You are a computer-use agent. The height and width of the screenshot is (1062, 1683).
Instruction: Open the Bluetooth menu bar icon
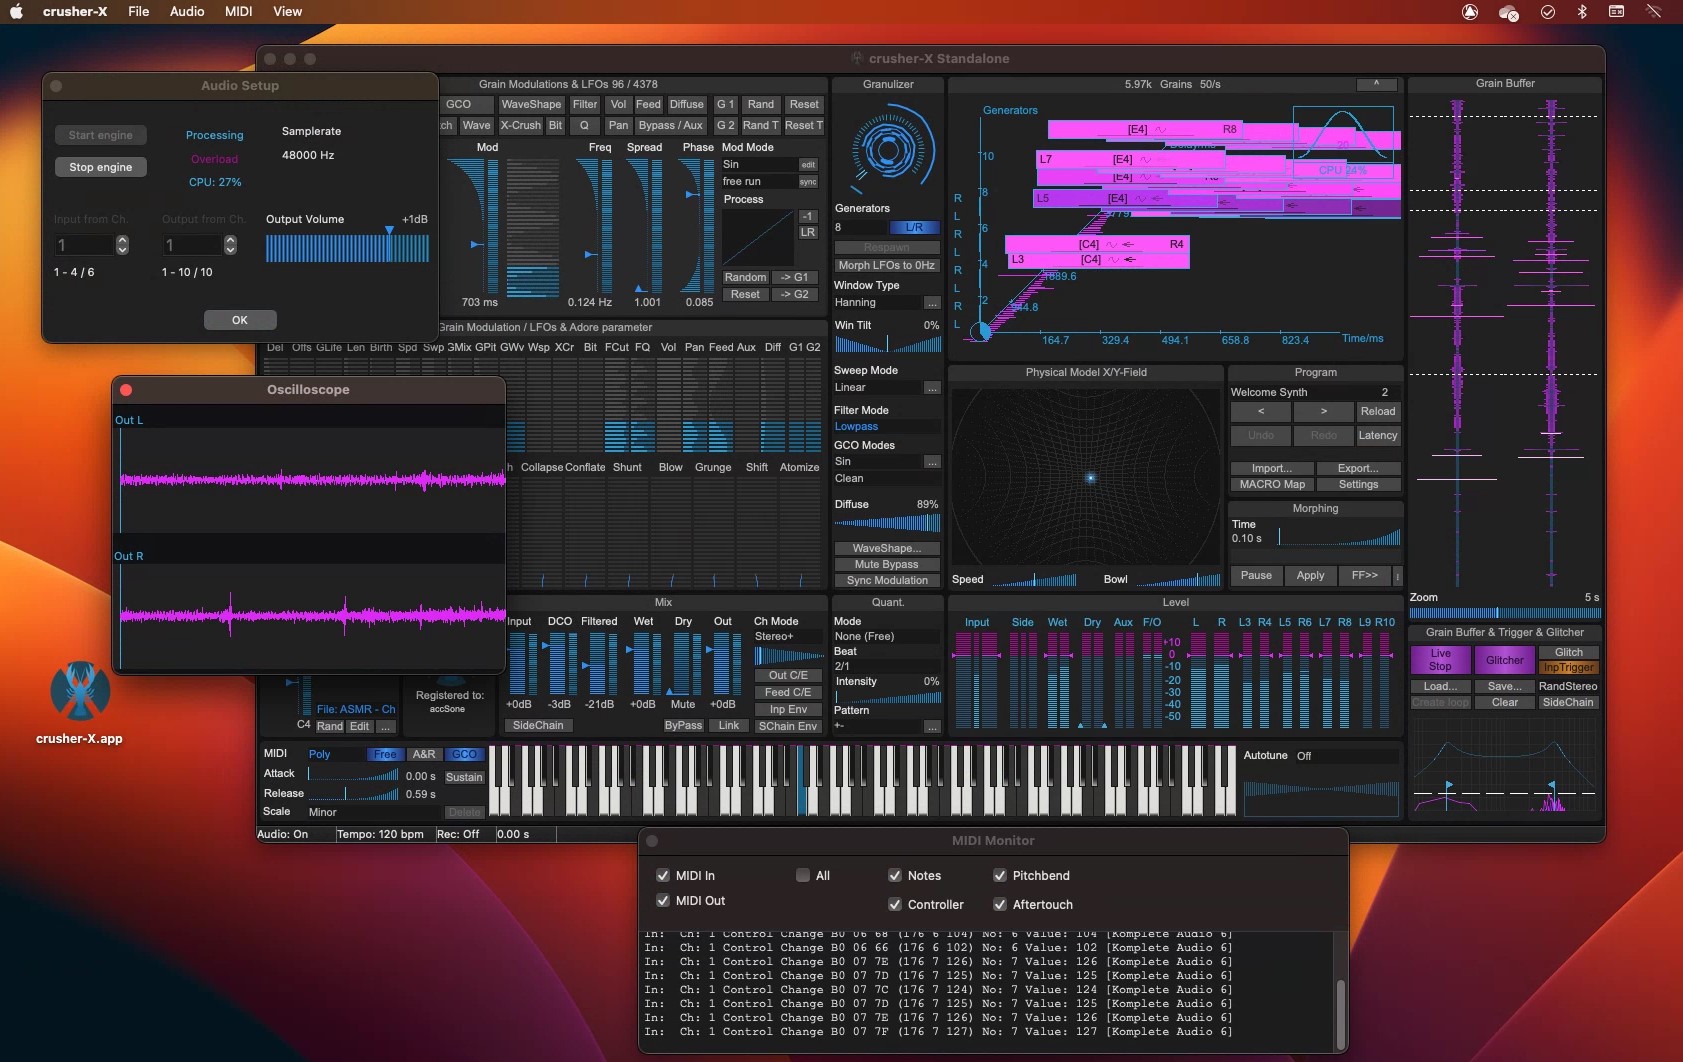coord(1582,12)
